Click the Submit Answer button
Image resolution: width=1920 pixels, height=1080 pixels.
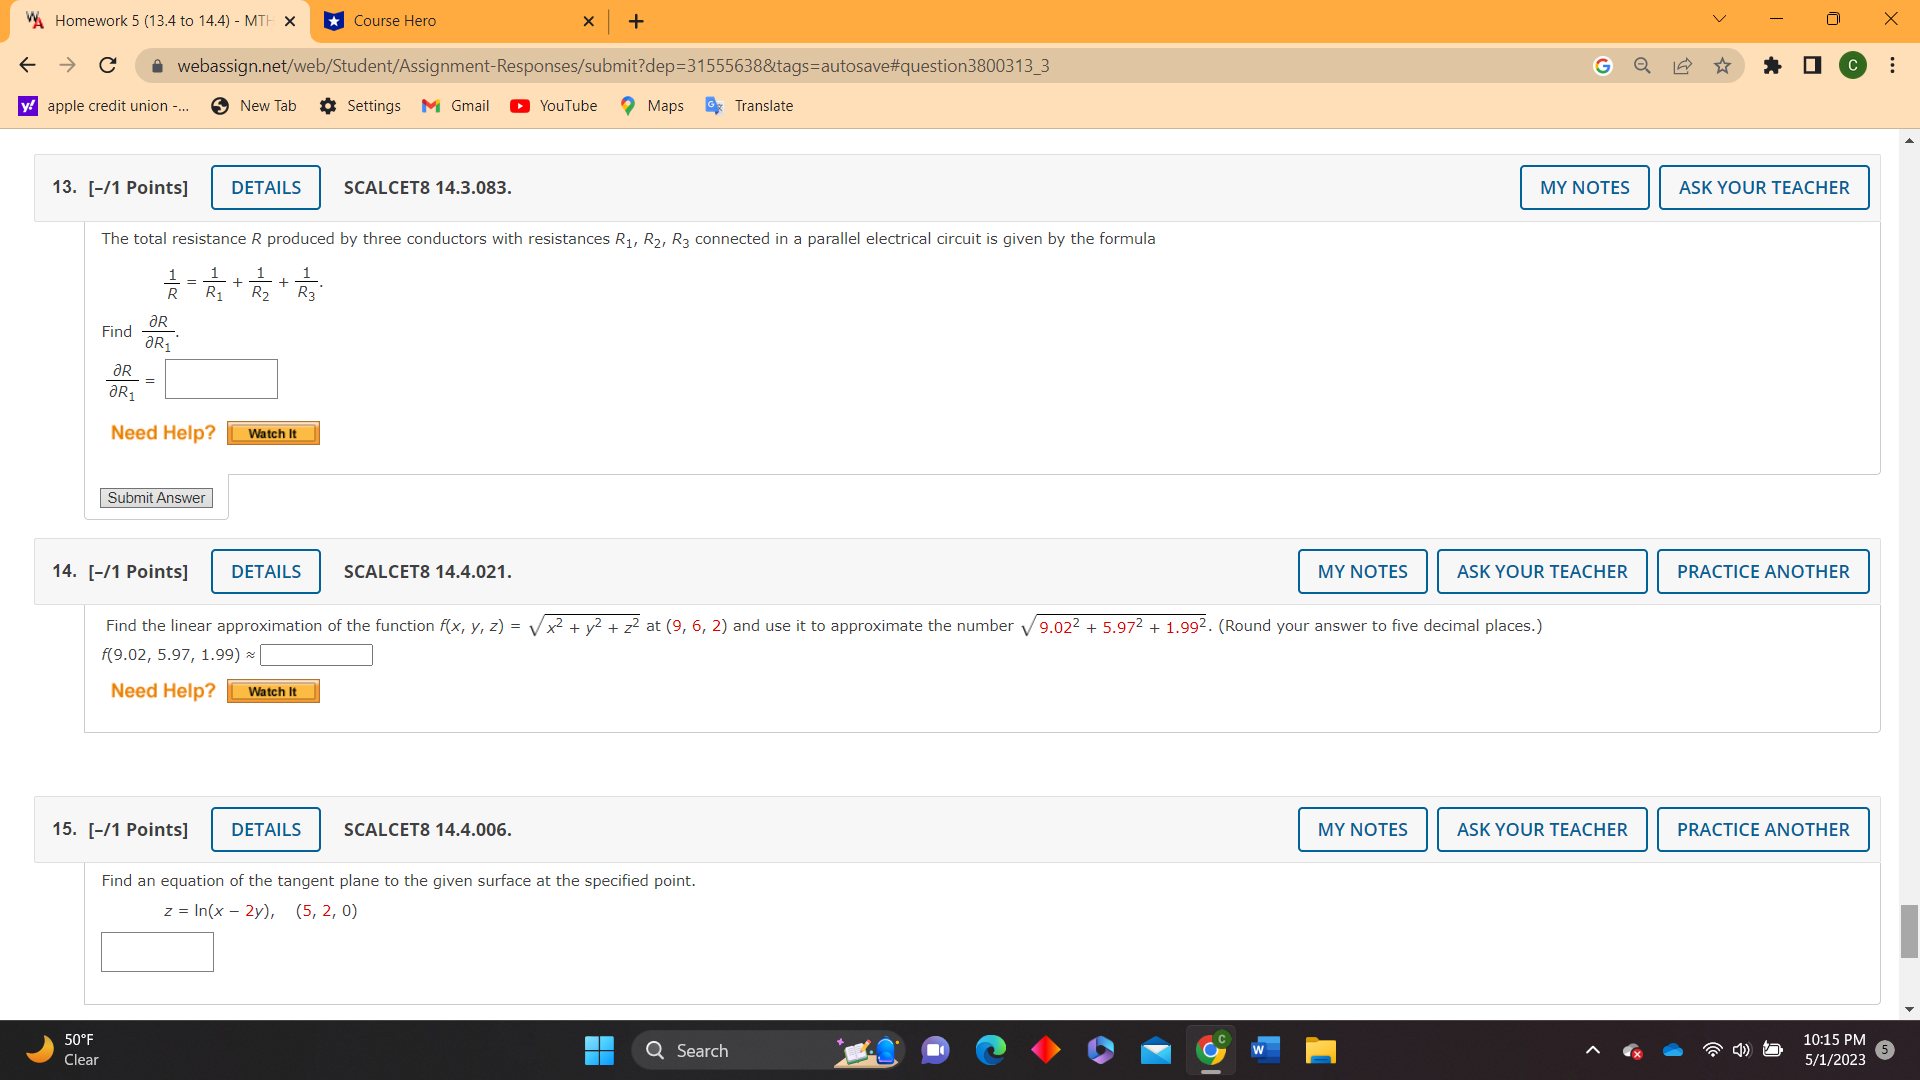156,498
